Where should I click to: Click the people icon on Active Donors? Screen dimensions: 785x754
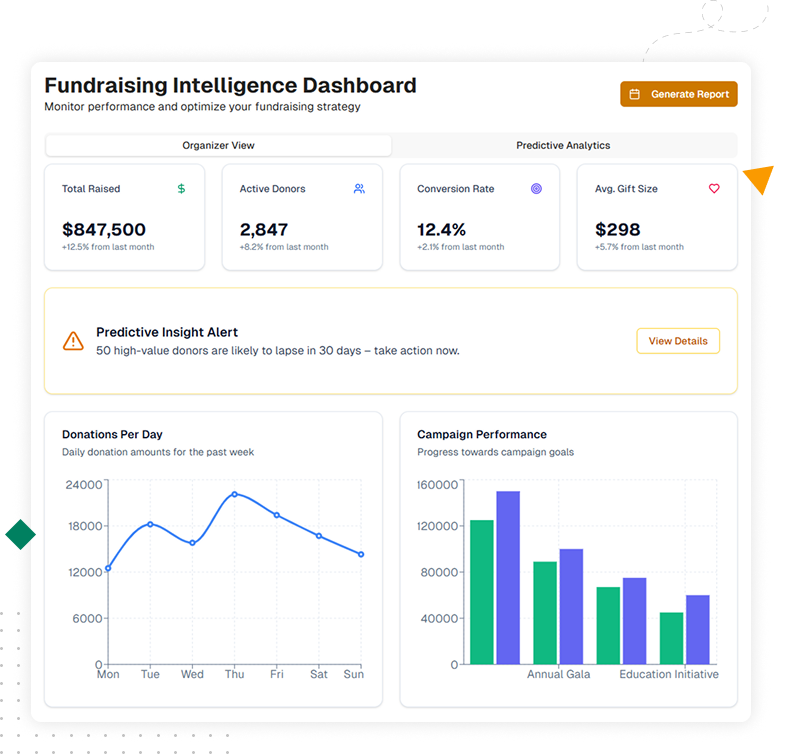(x=359, y=188)
